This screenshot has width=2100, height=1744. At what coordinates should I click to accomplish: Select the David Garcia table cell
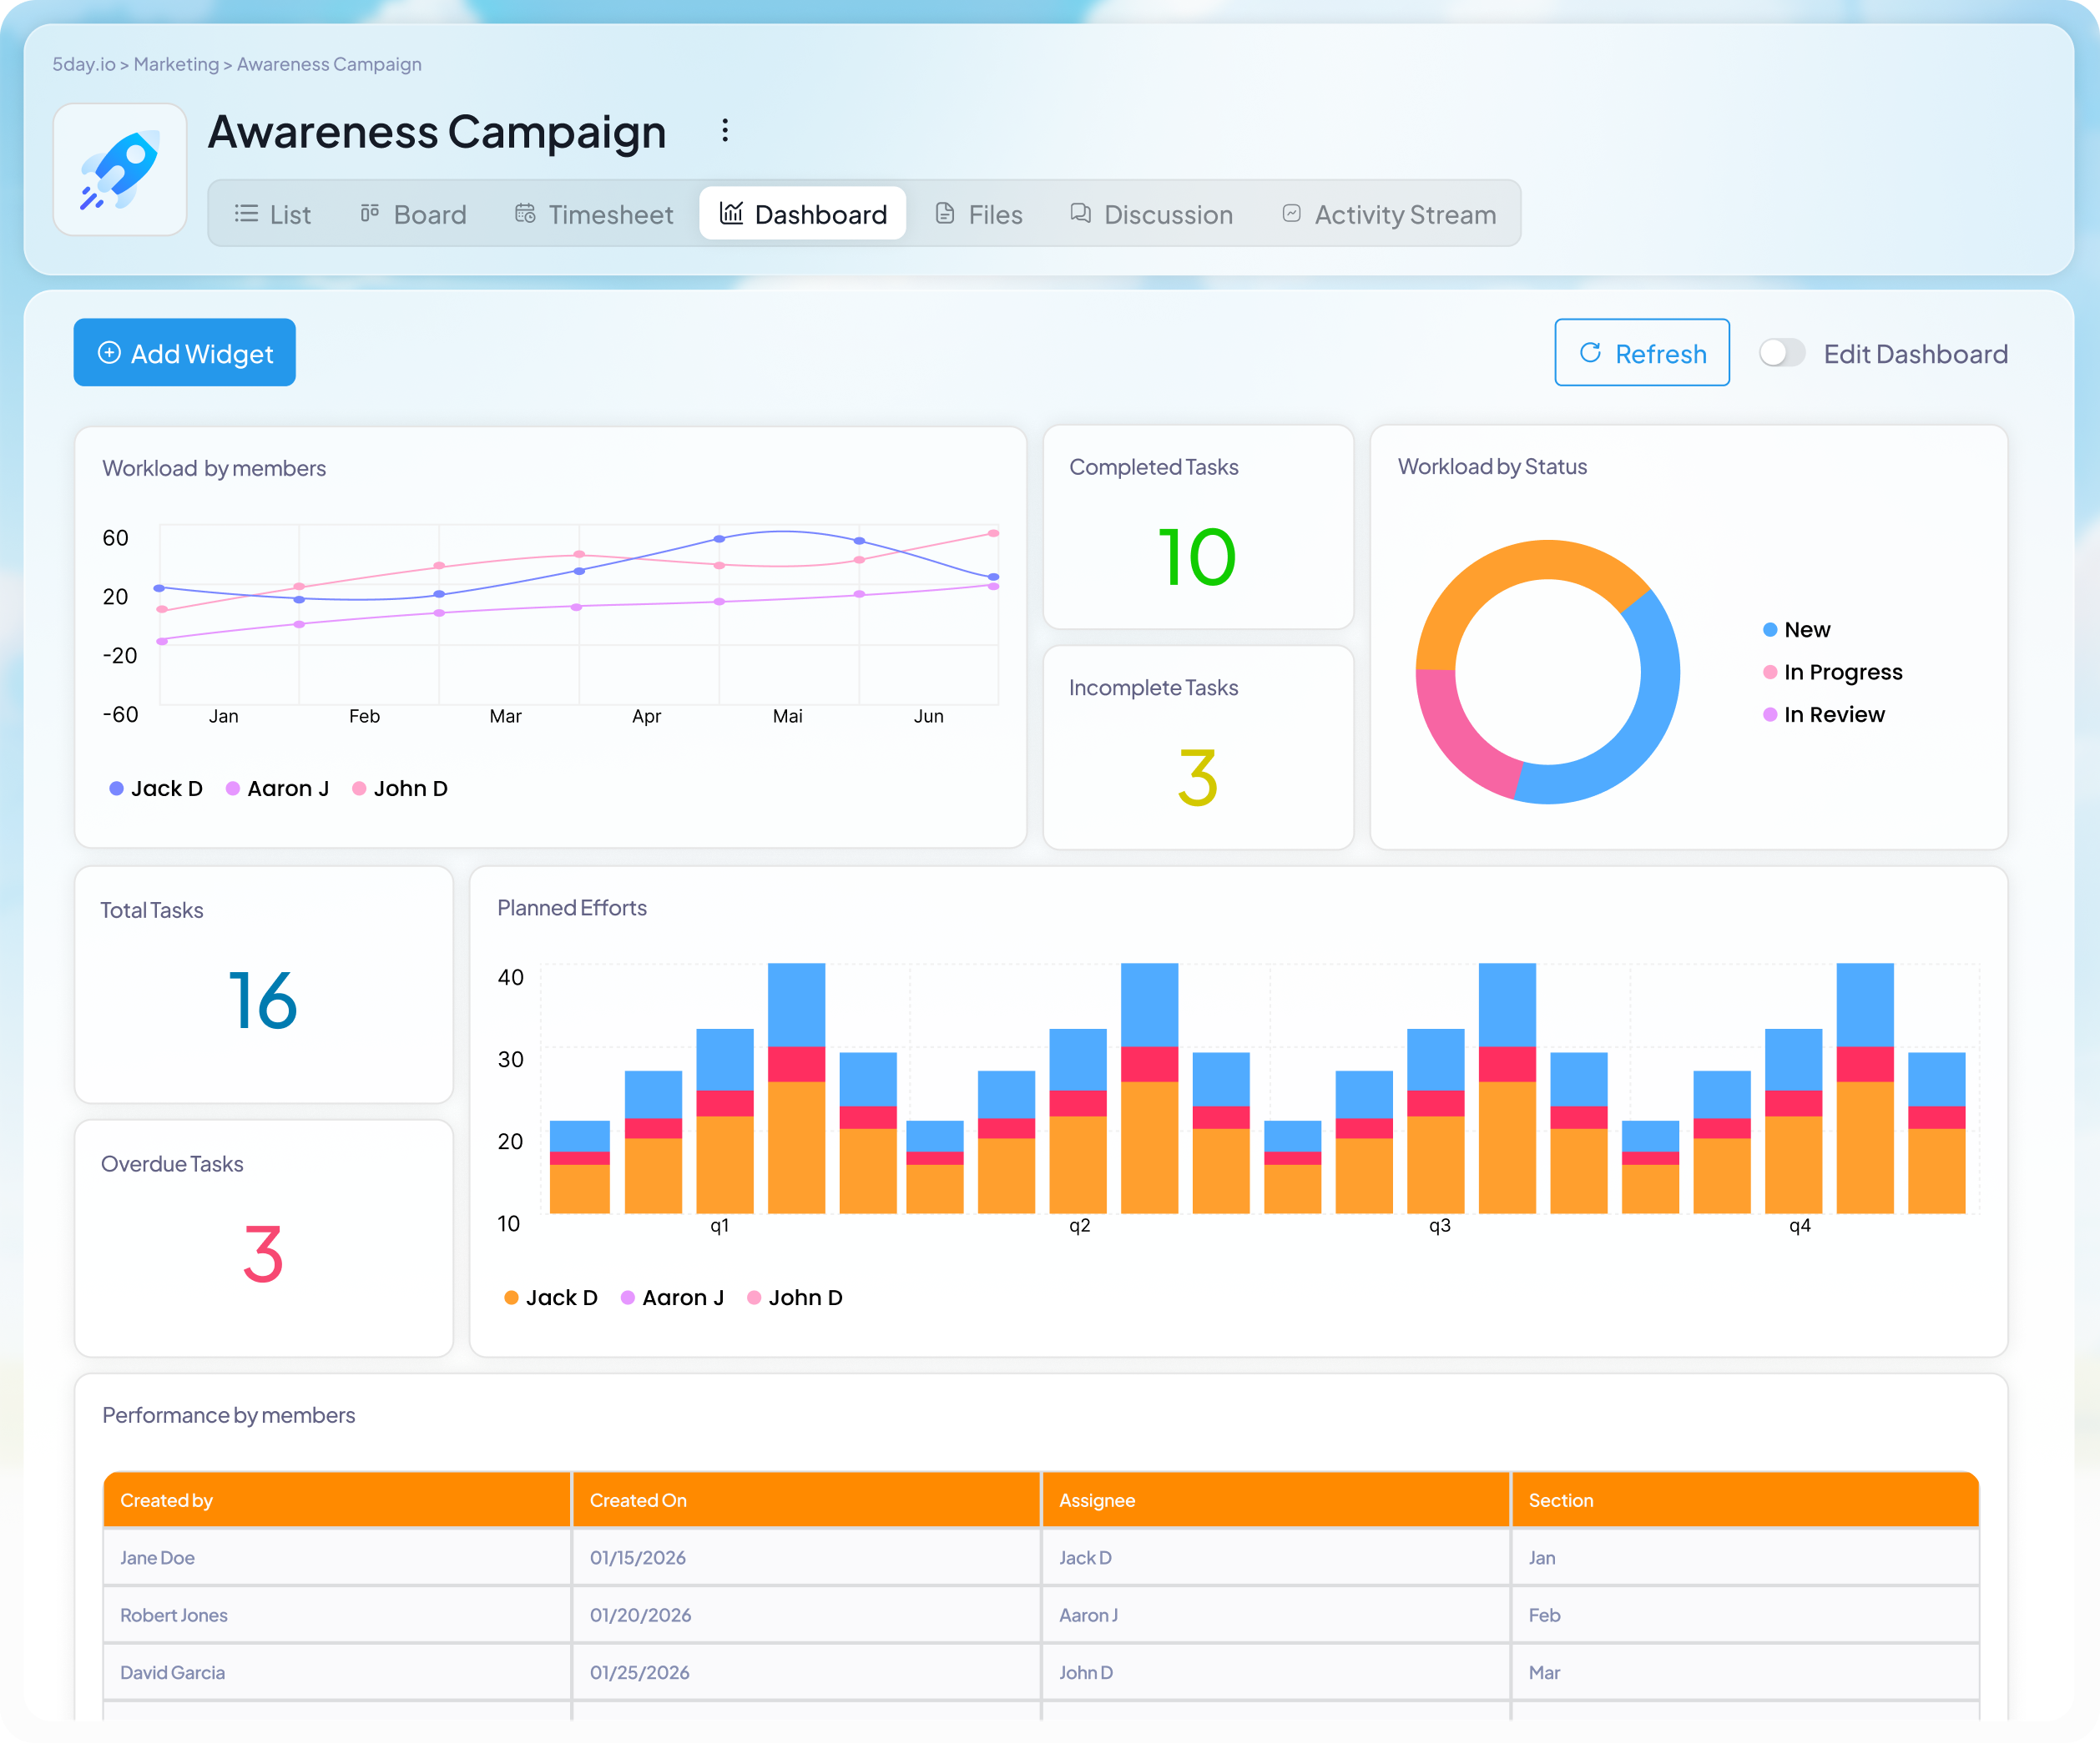point(337,1673)
